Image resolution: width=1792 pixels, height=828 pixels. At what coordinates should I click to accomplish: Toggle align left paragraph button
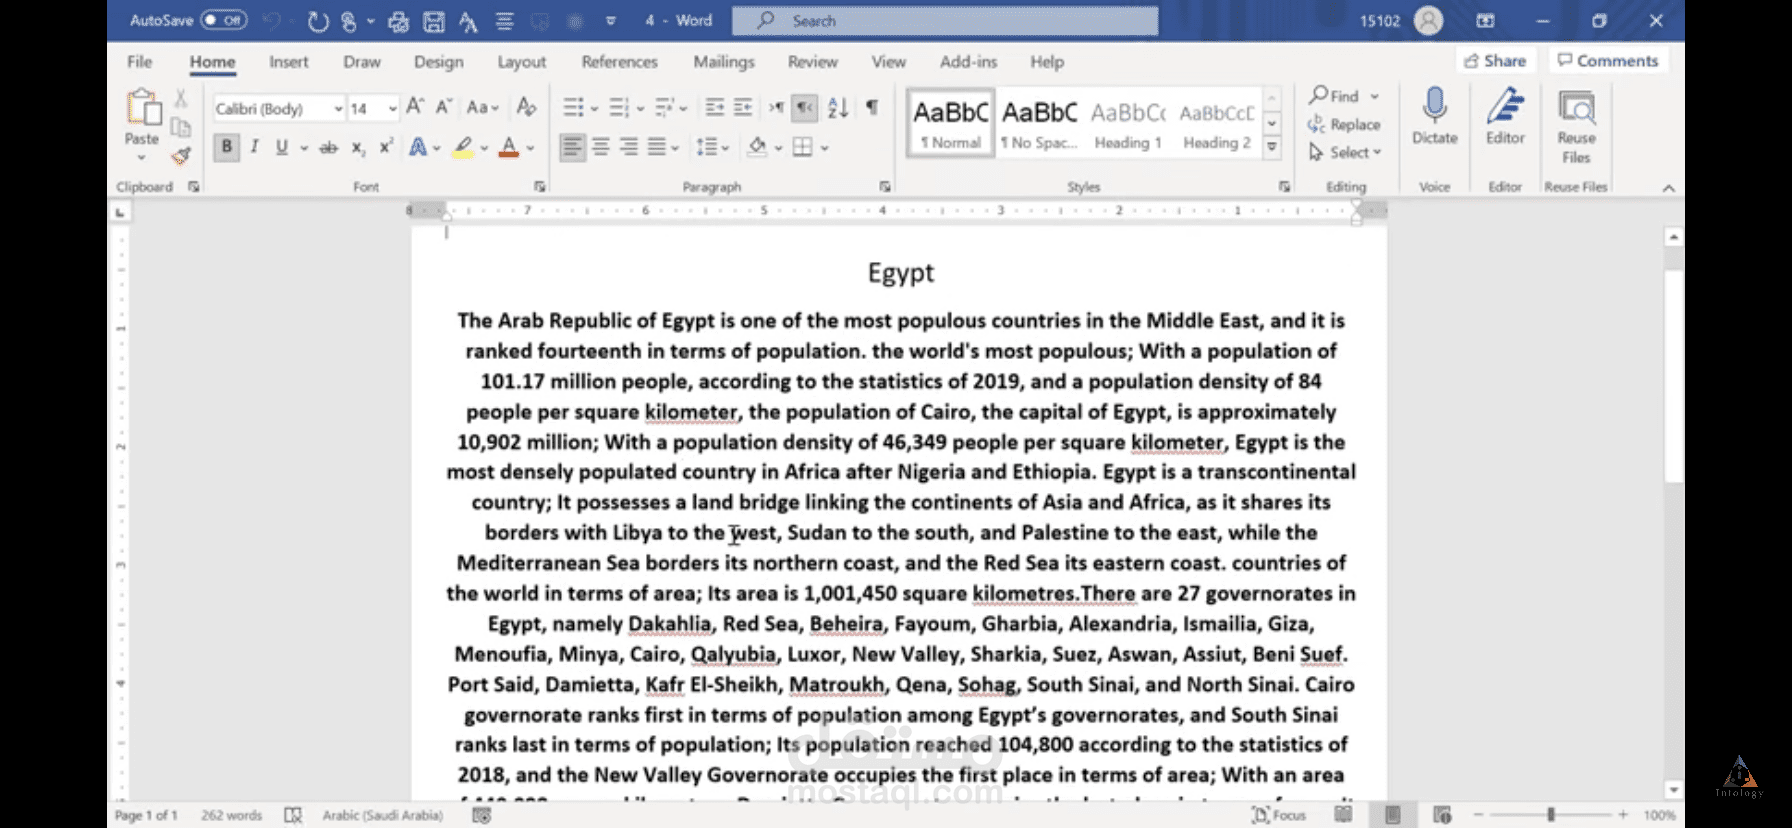(572, 147)
